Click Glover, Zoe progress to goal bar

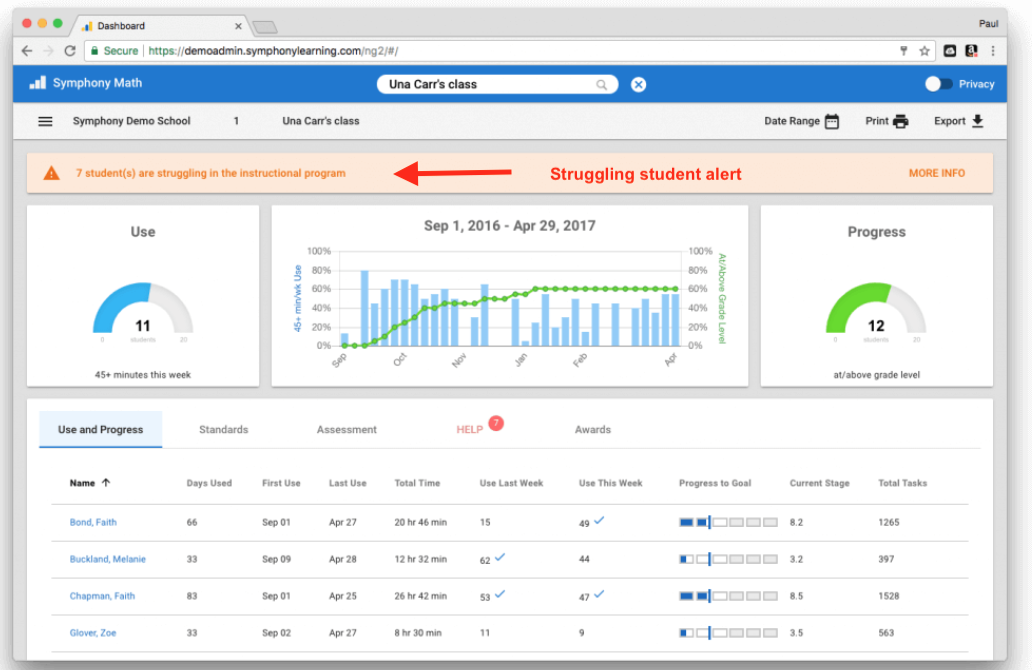click(x=729, y=632)
